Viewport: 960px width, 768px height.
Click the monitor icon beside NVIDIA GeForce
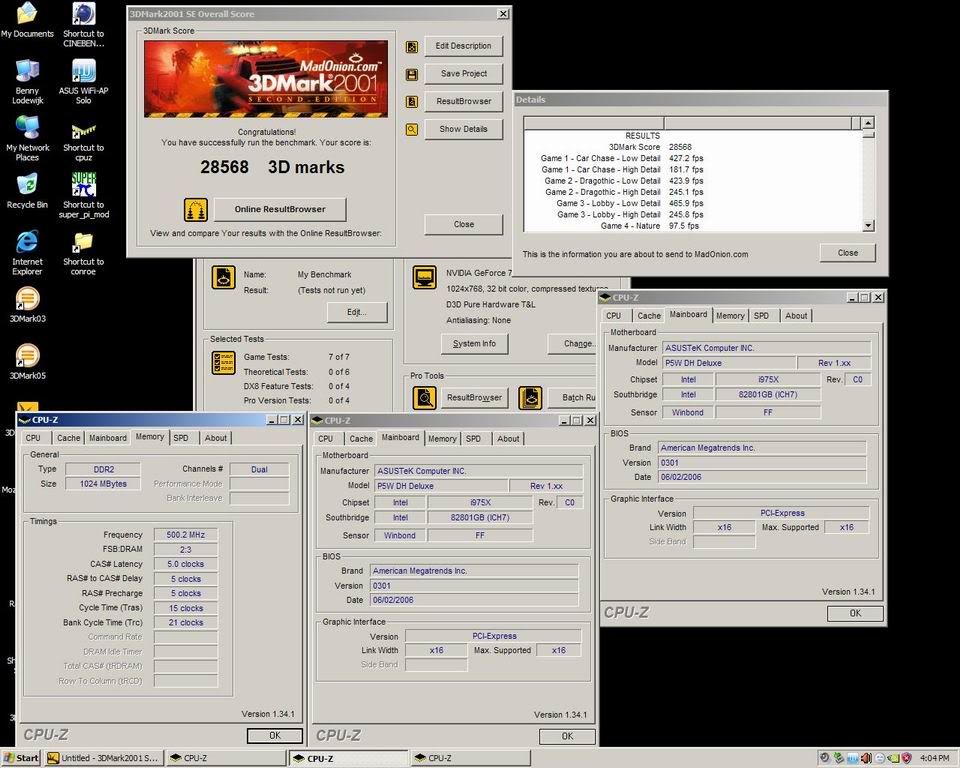click(x=424, y=277)
